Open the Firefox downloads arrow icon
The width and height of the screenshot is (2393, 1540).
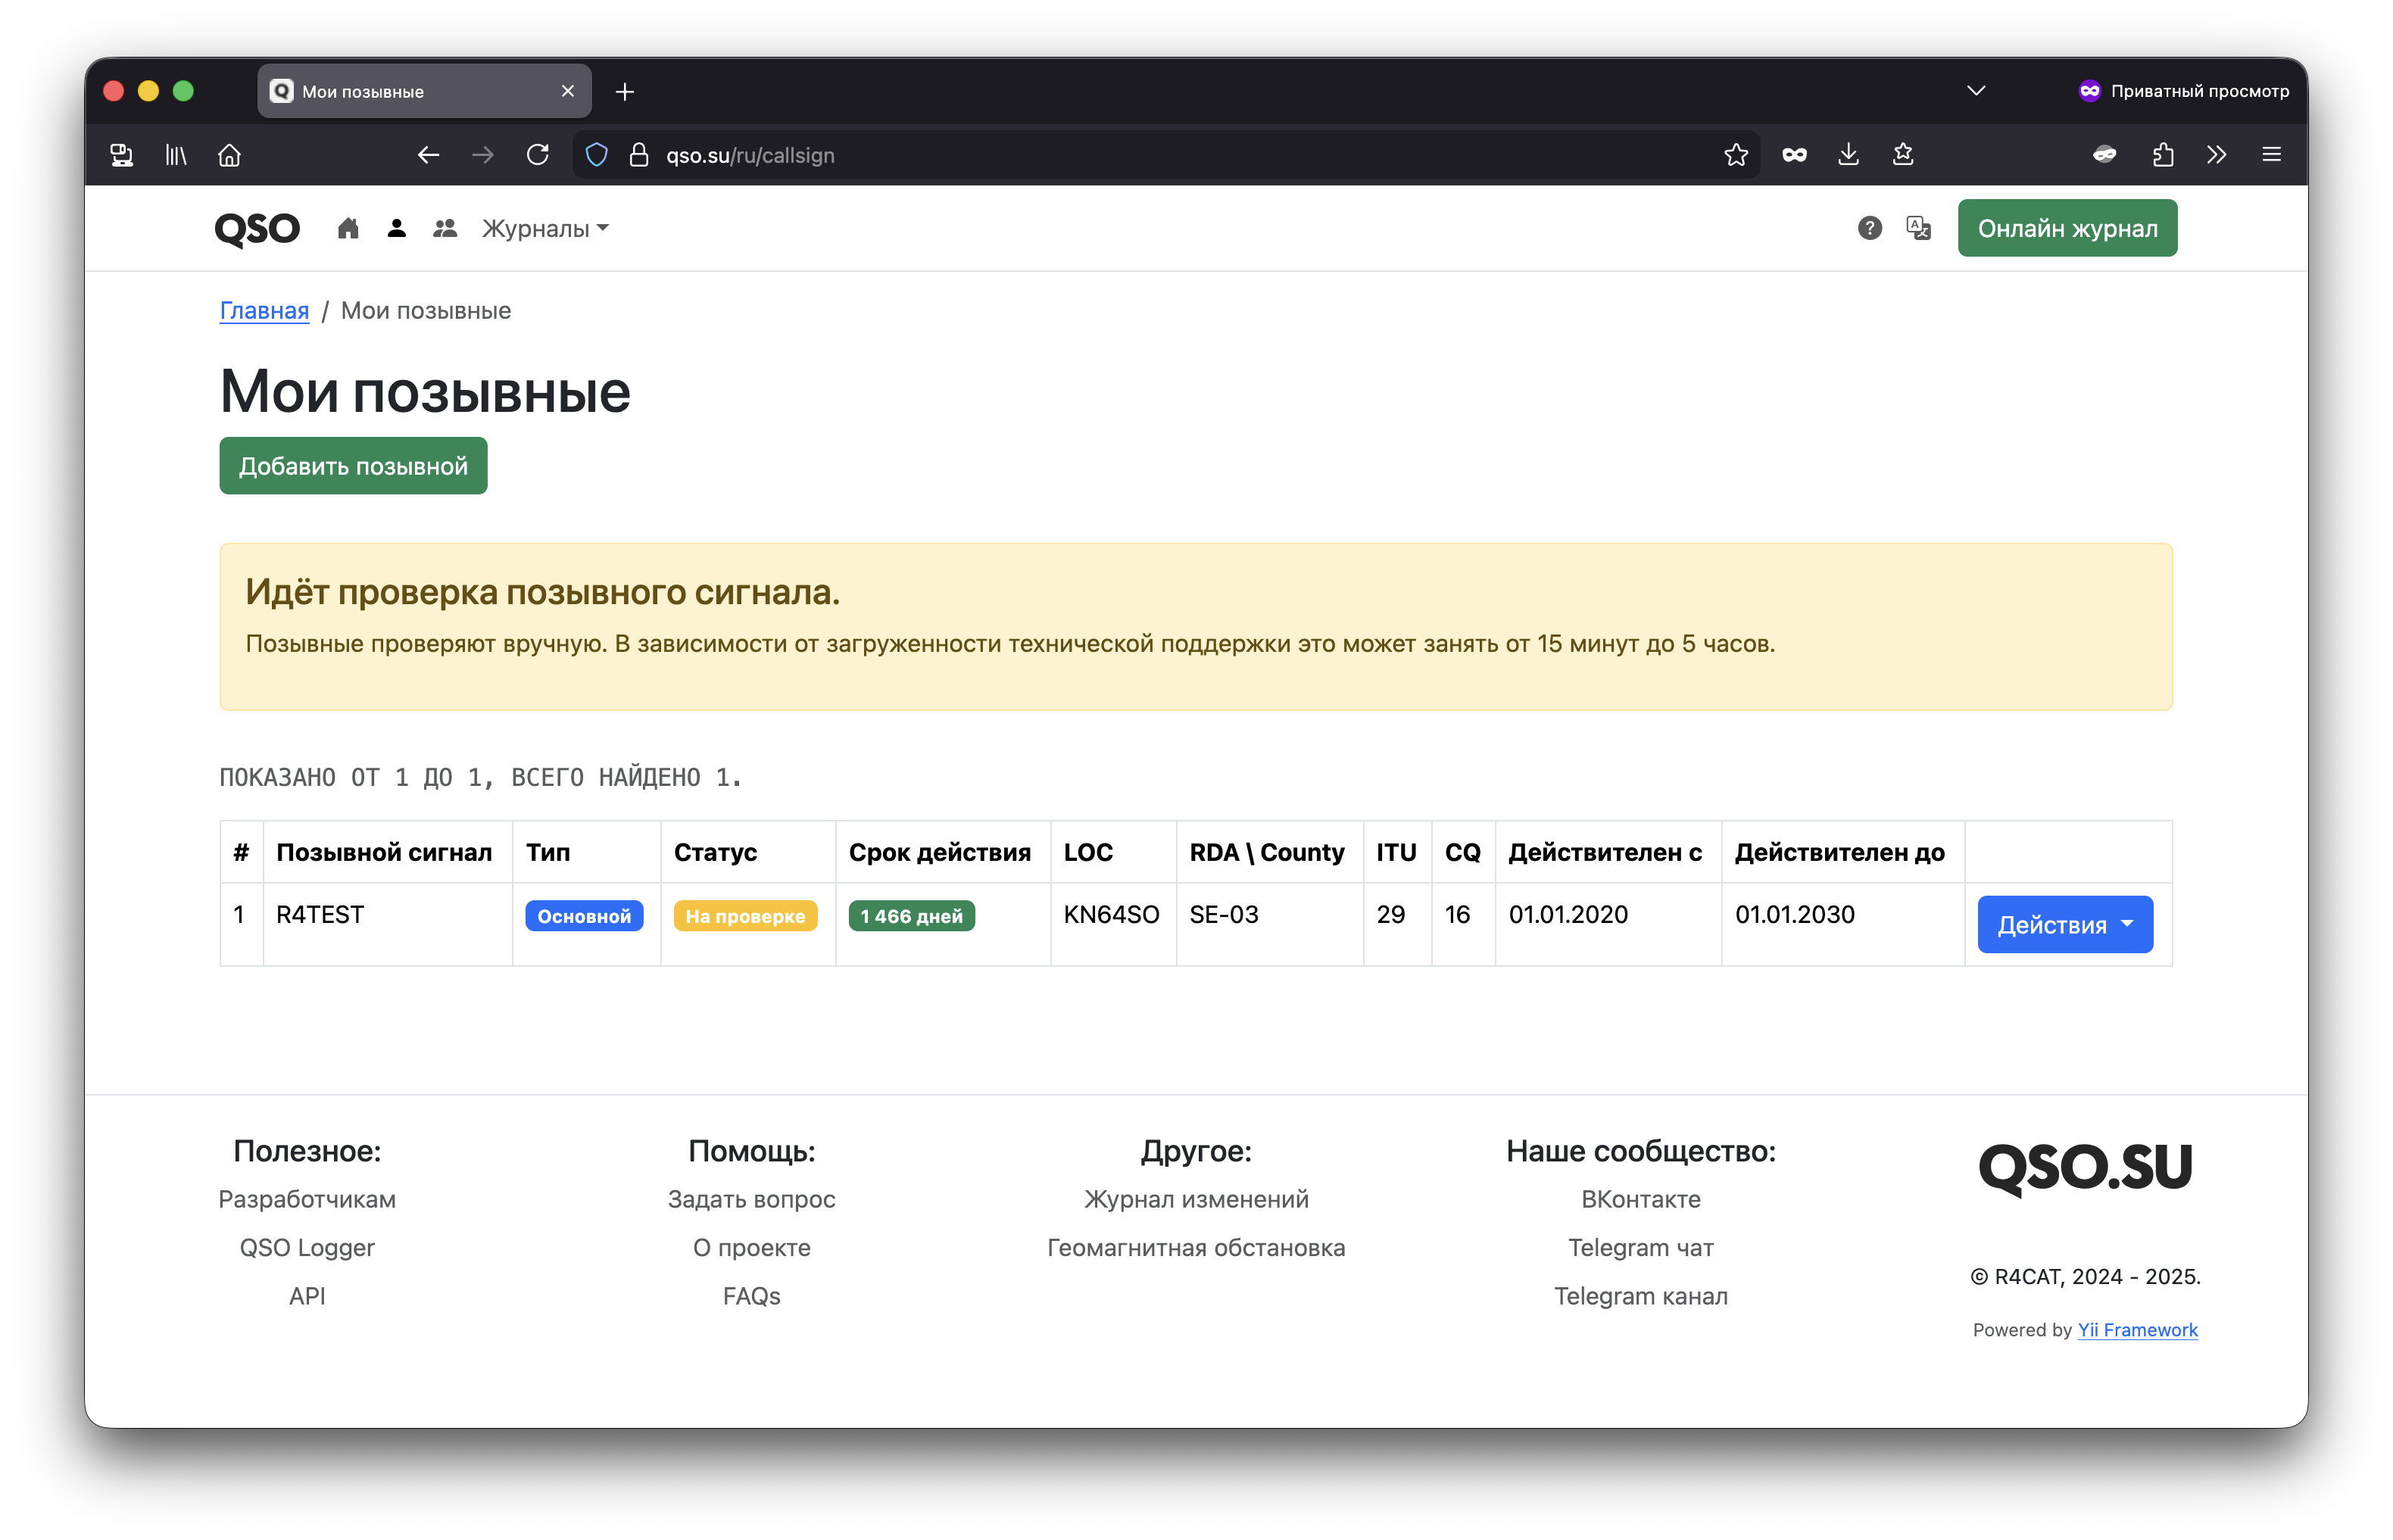tap(1848, 155)
